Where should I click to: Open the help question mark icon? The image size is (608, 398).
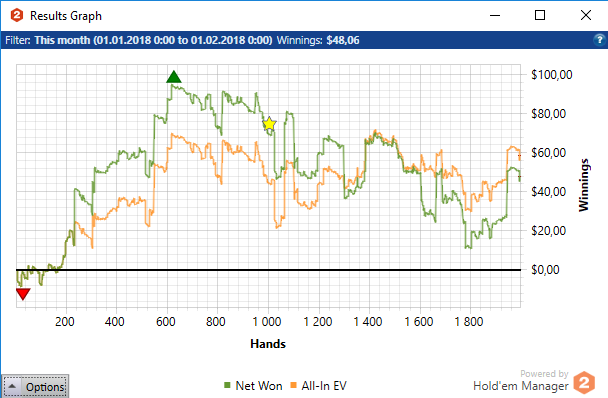[x=599, y=40]
